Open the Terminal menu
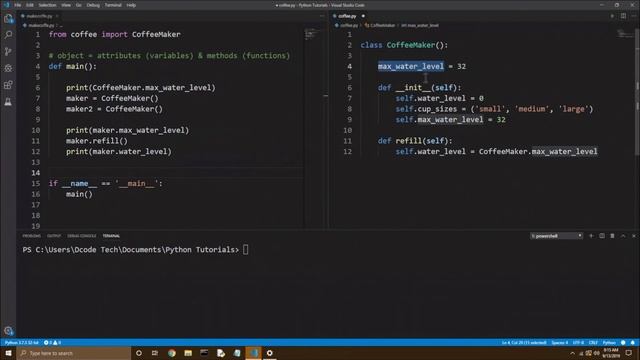The image size is (640, 360). 113,5
